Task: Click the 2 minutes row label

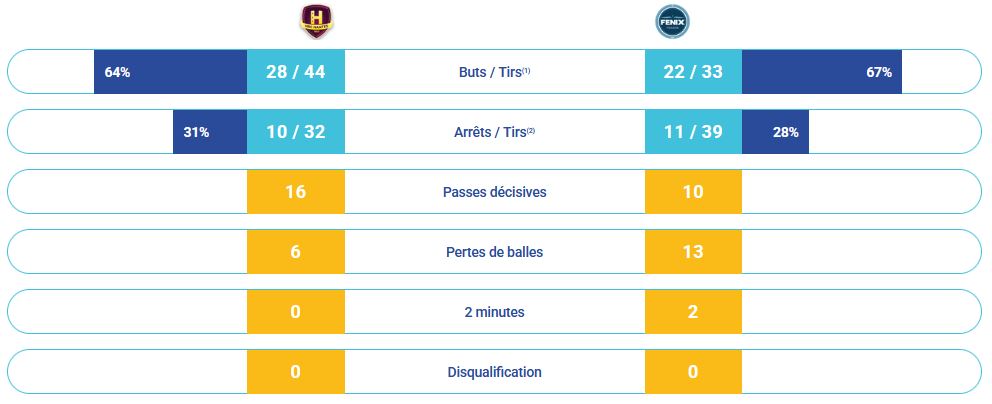Action: pos(495,312)
